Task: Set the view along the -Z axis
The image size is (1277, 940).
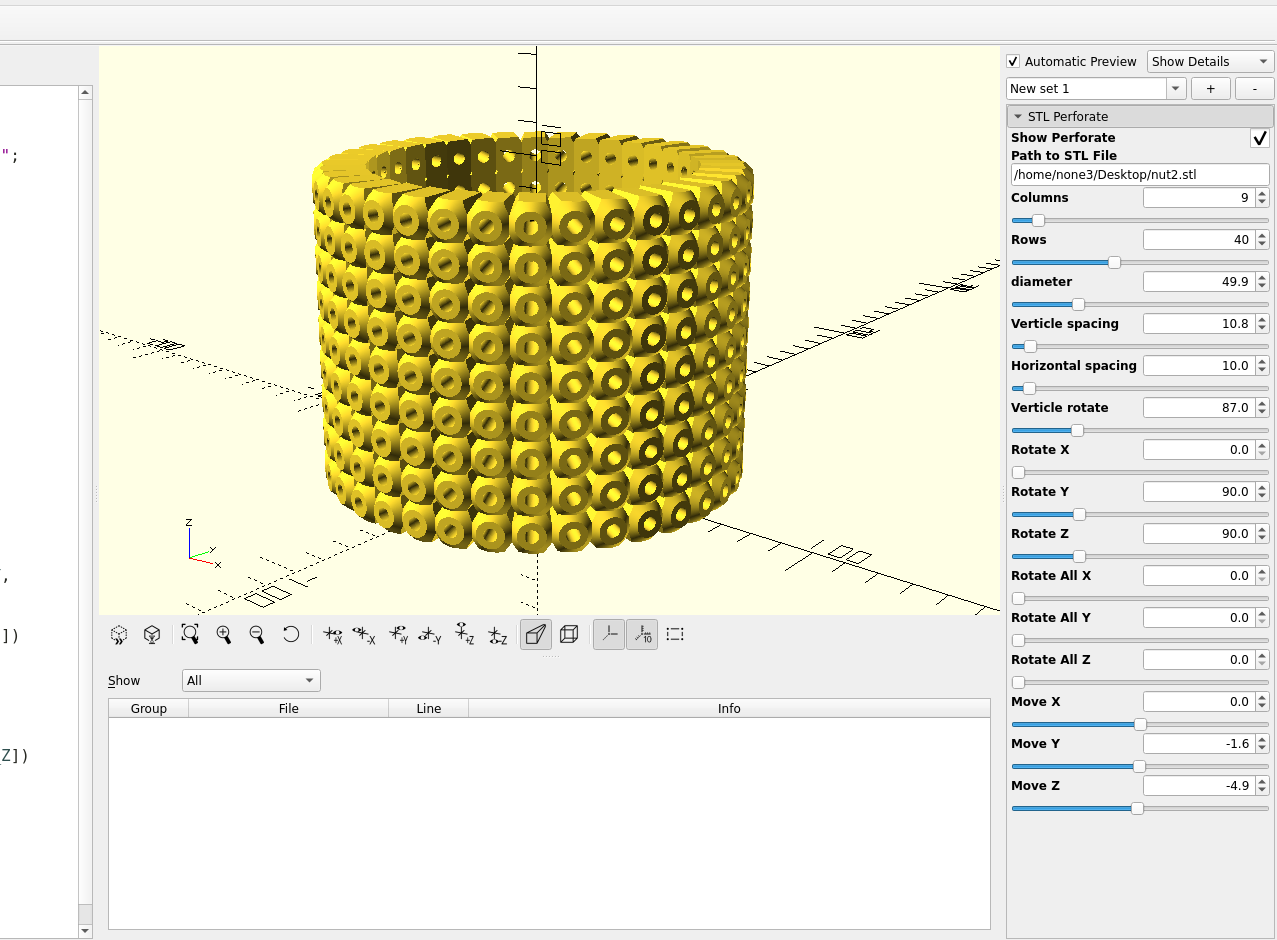Action: coord(498,634)
